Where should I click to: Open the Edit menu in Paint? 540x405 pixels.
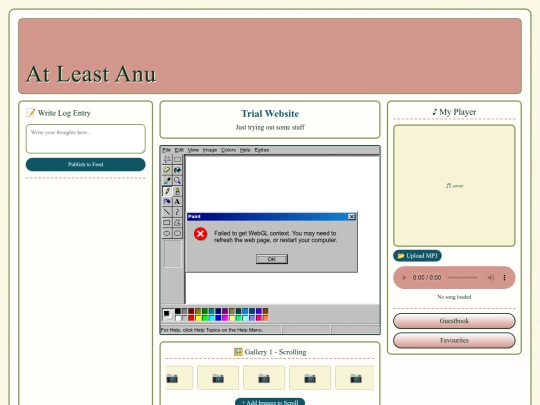179,150
